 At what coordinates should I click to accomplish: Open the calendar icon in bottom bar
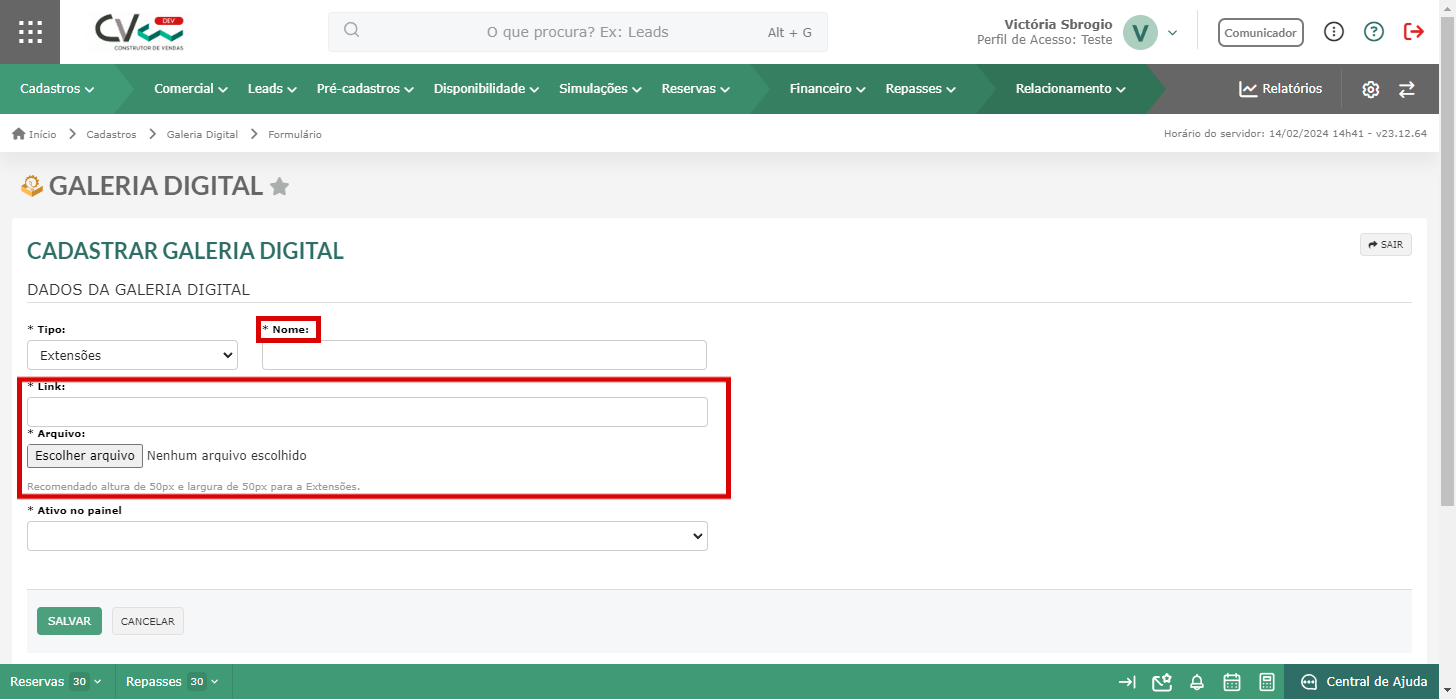coord(1232,682)
